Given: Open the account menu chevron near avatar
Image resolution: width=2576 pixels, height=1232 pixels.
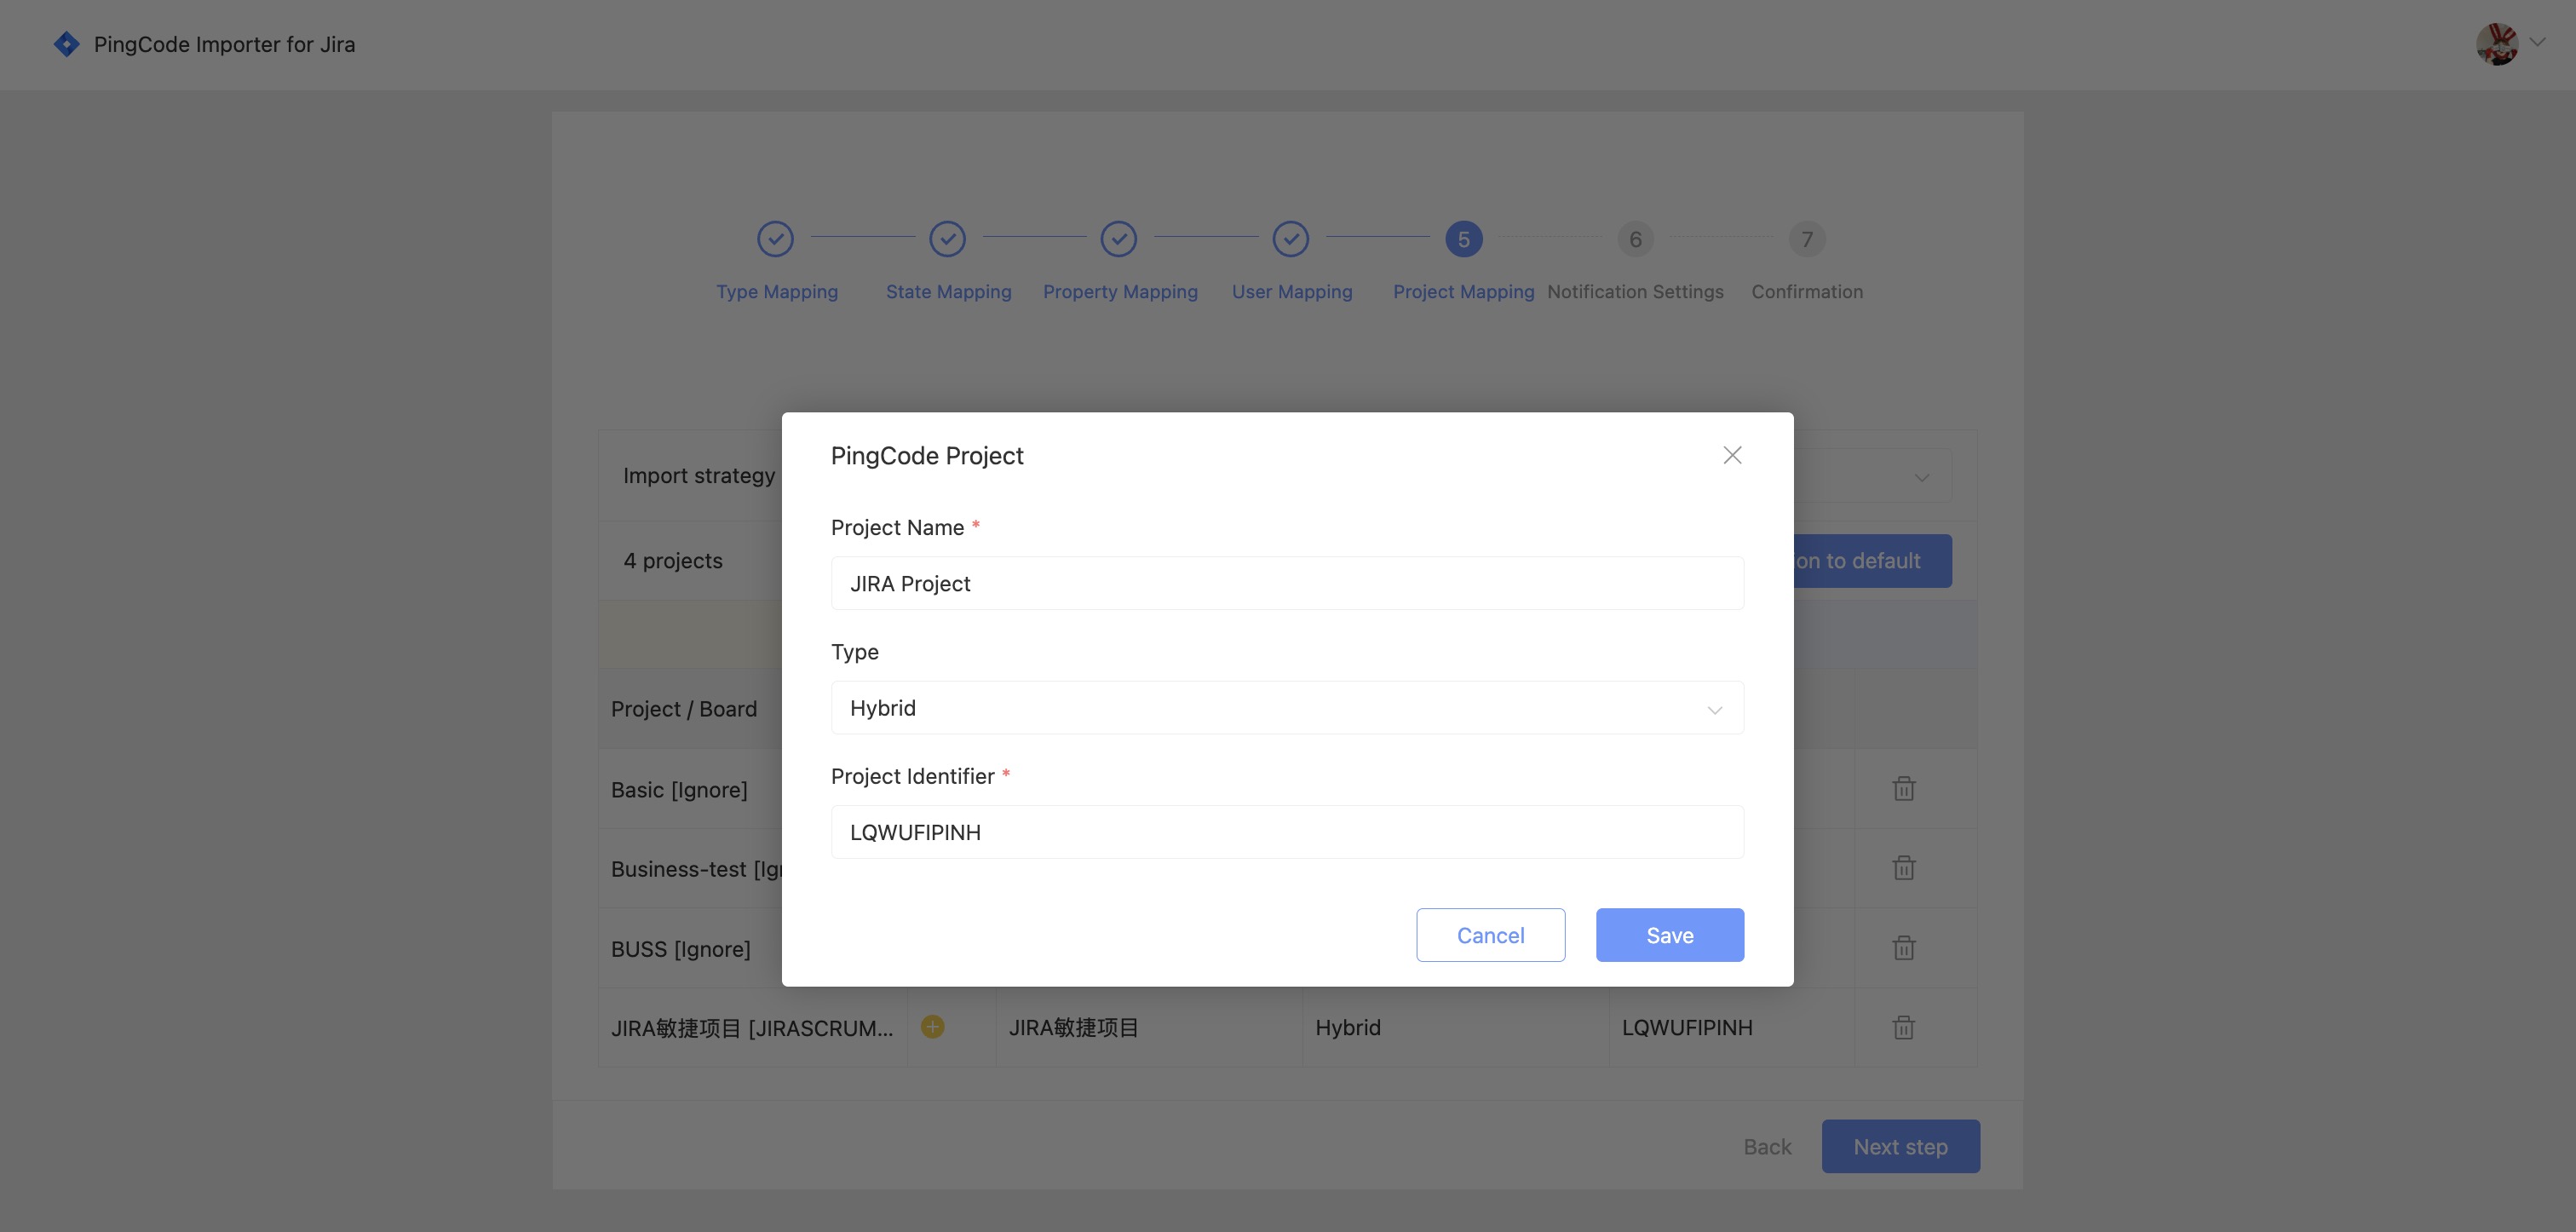Looking at the screenshot, I should pos(2537,44).
